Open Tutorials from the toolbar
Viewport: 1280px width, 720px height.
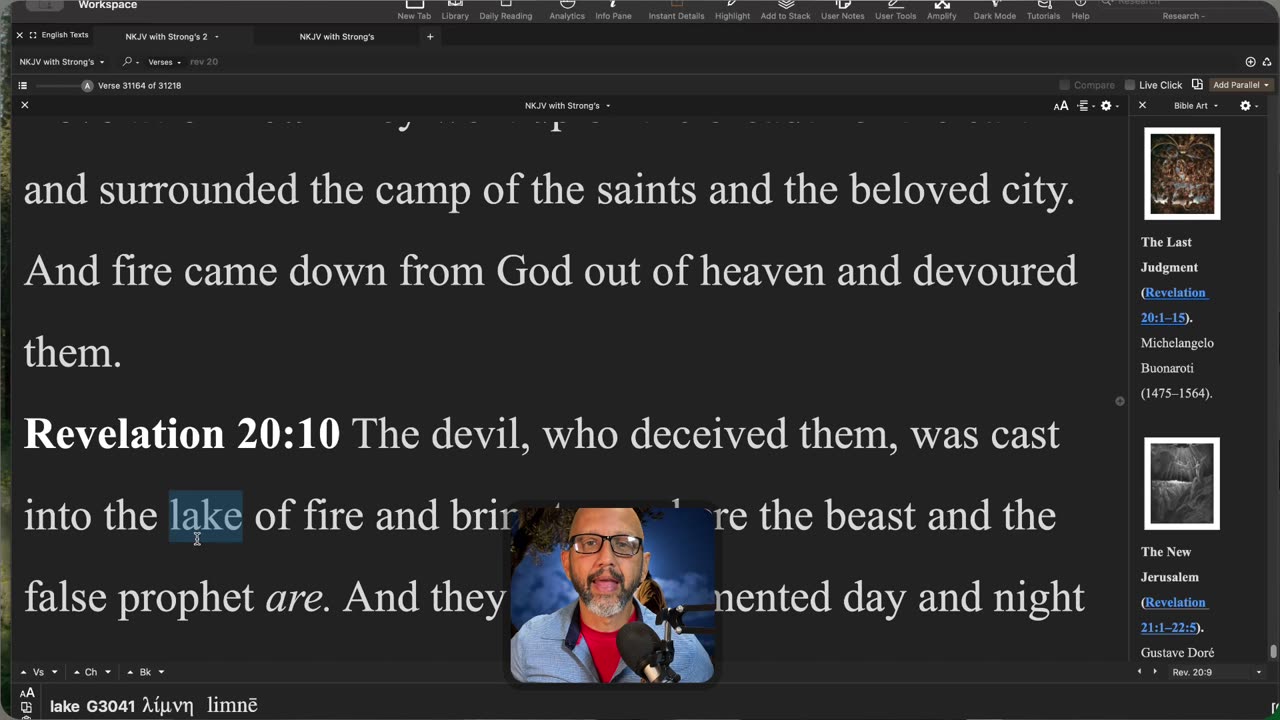point(1043,10)
